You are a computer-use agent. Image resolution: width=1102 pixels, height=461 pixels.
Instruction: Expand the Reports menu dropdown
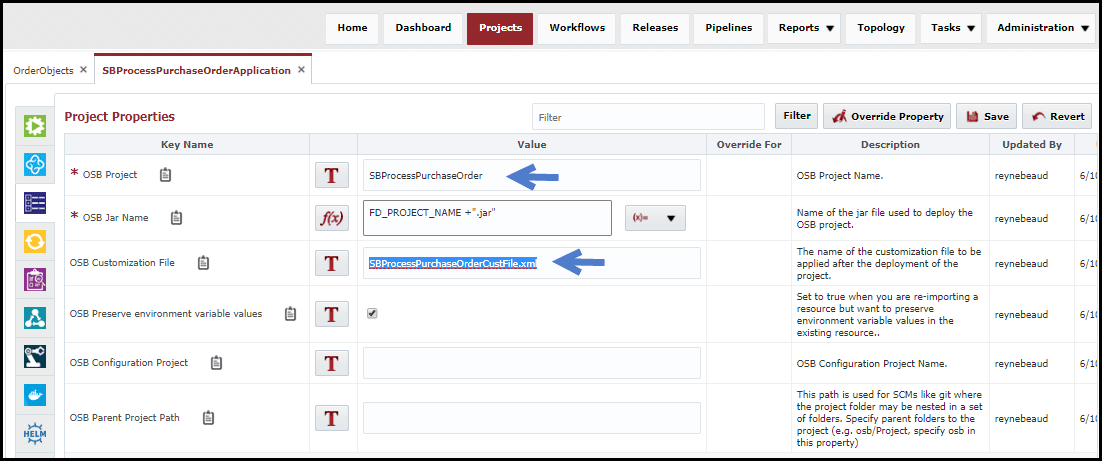806,28
